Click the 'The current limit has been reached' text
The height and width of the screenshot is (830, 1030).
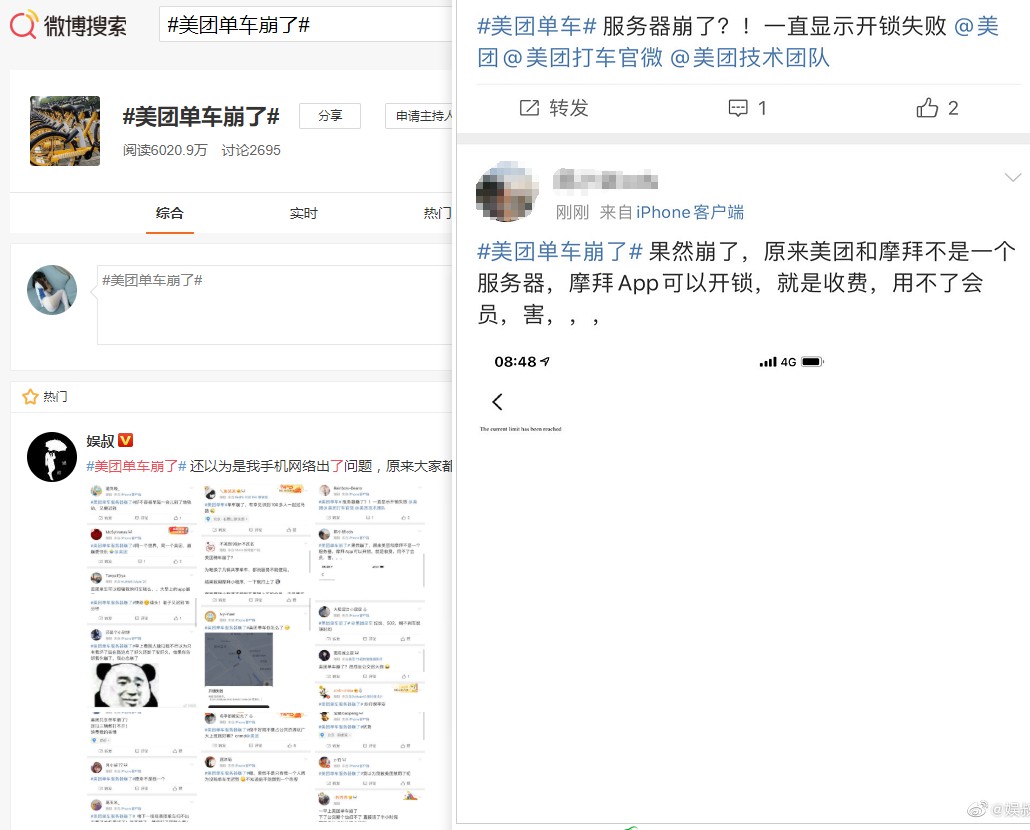click(520, 429)
